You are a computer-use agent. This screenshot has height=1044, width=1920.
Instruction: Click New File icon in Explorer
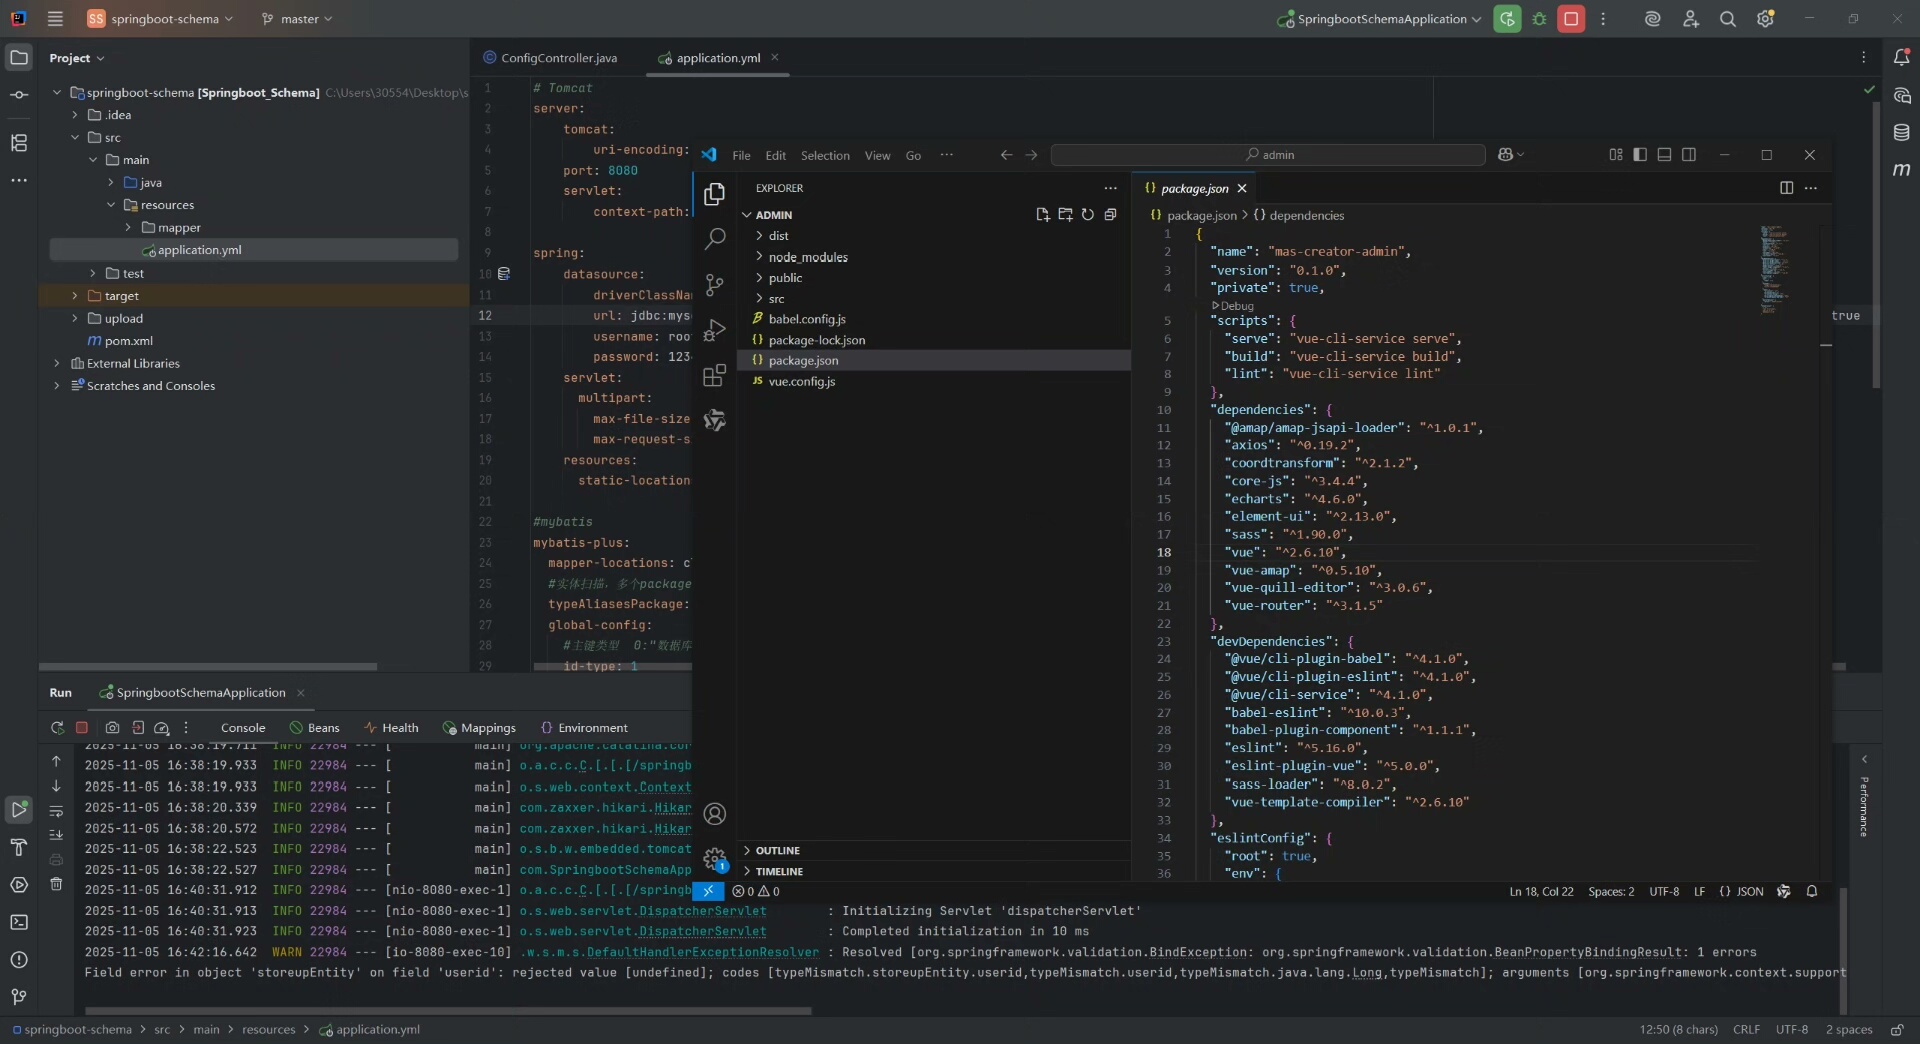[x=1042, y=215]
